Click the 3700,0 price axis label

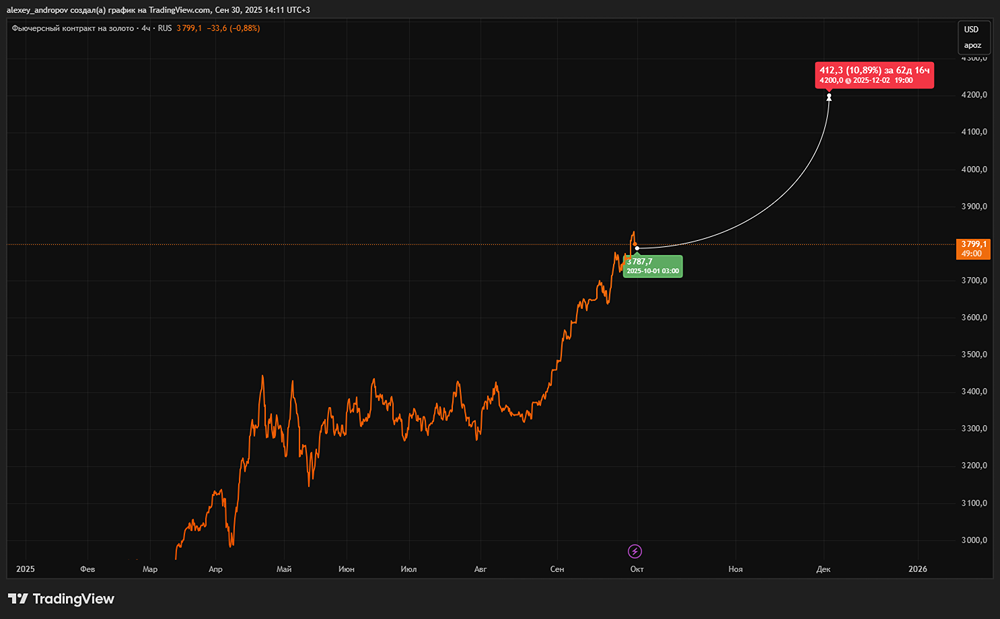pyautogui.click(x=974, y=280)
